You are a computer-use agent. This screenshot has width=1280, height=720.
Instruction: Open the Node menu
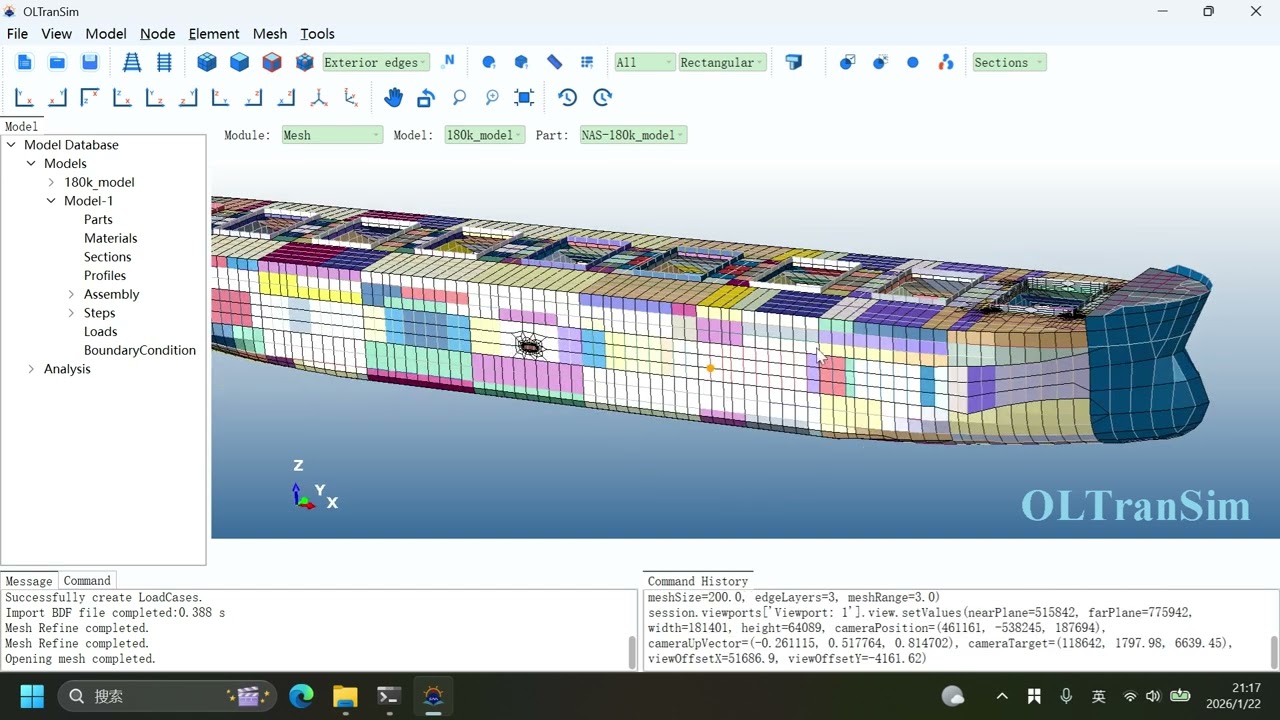(x=157, y=34)
